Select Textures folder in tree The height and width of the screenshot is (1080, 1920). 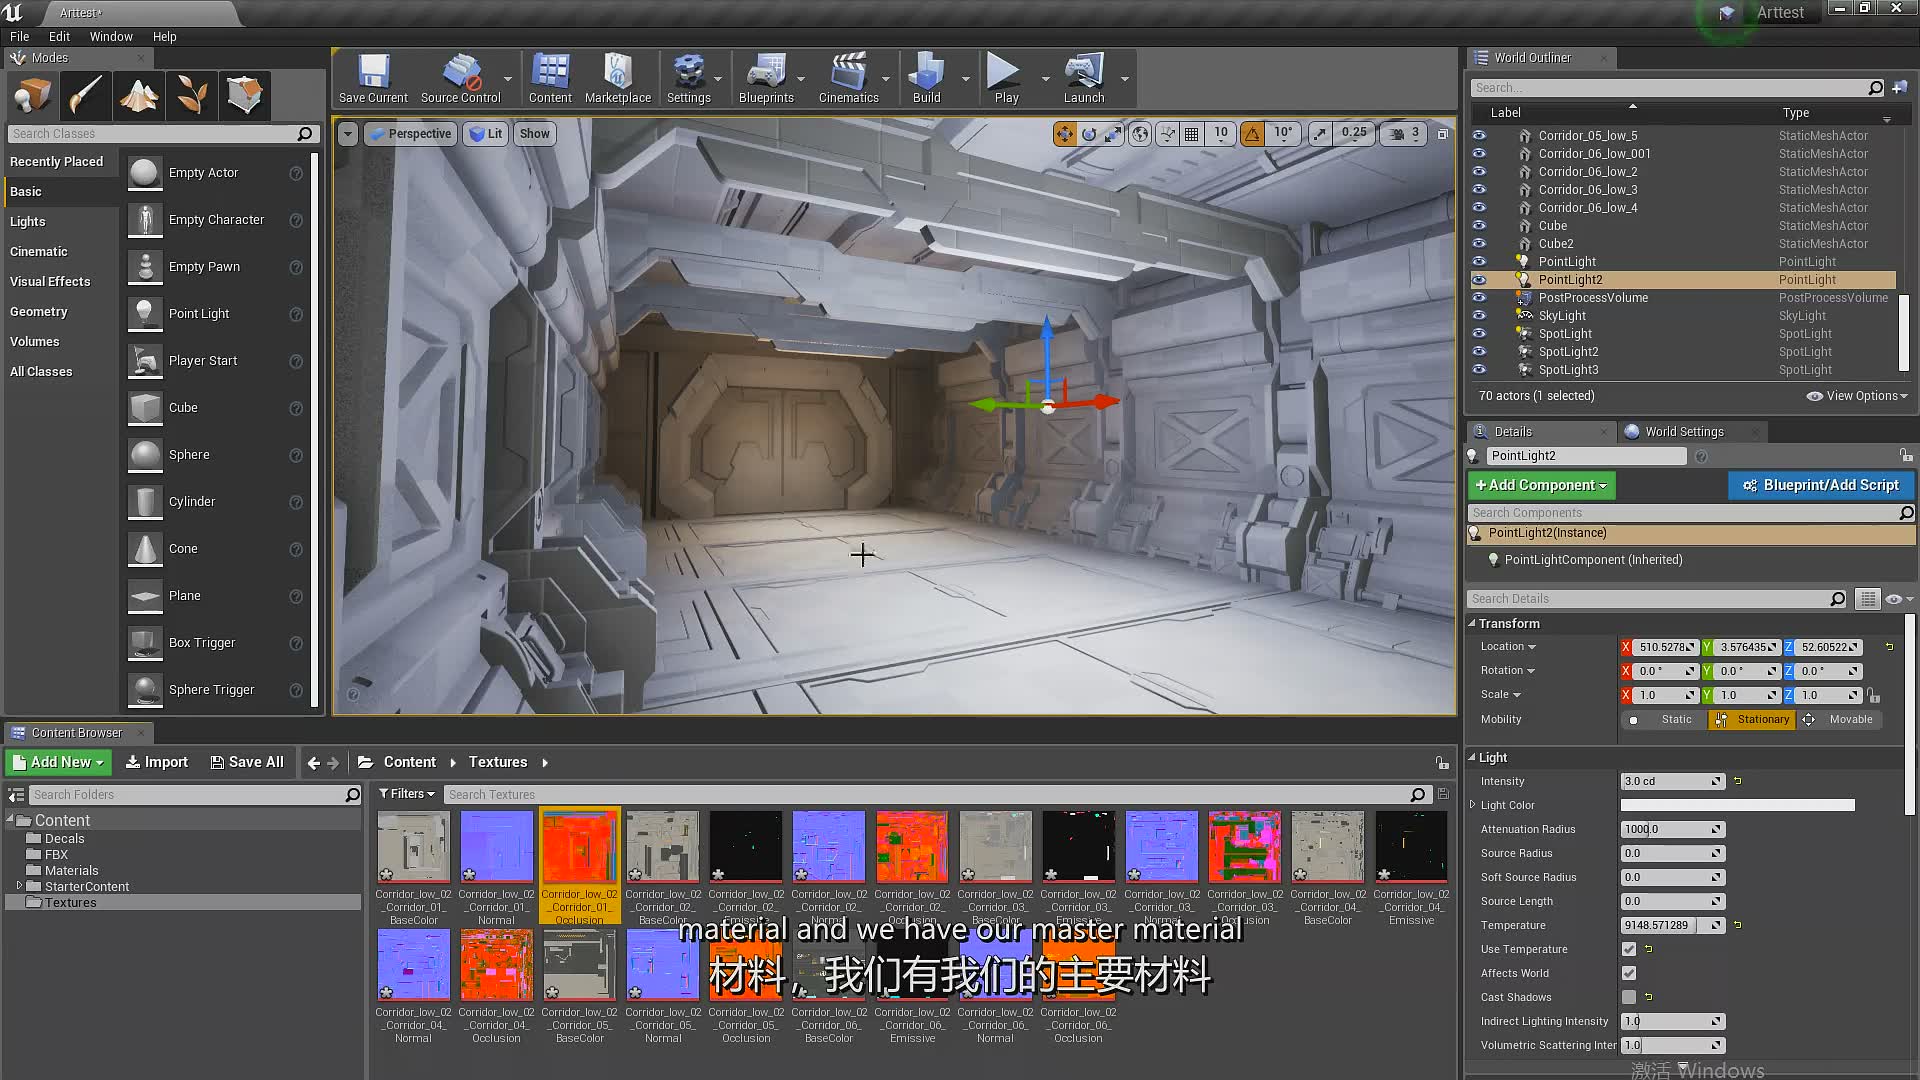[70, 902]
